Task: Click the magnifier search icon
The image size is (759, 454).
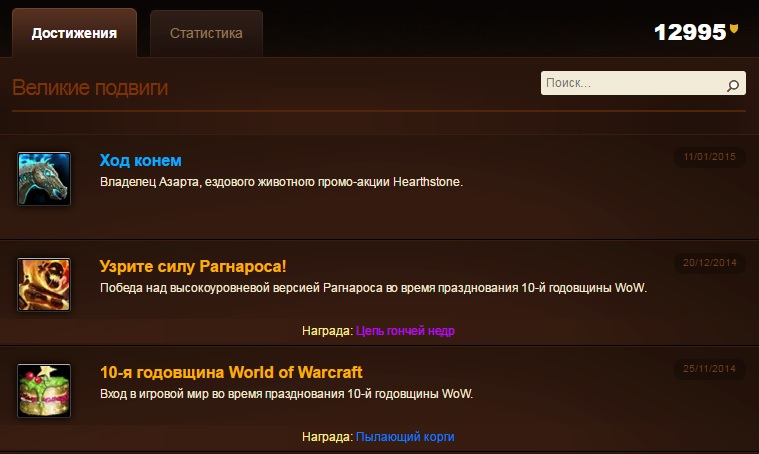Action: coord(733,86)
